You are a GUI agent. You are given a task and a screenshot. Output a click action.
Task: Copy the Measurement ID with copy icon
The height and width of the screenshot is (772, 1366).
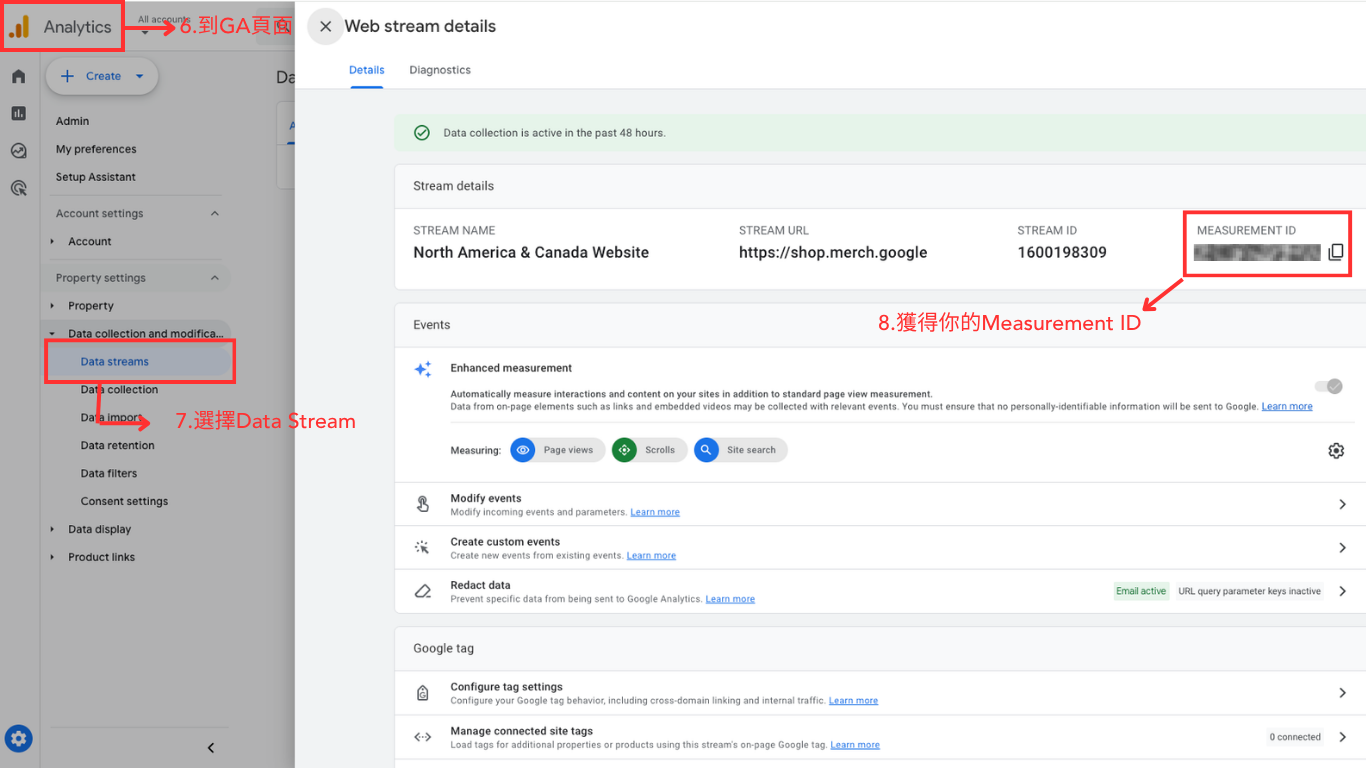pos(1335,253)
